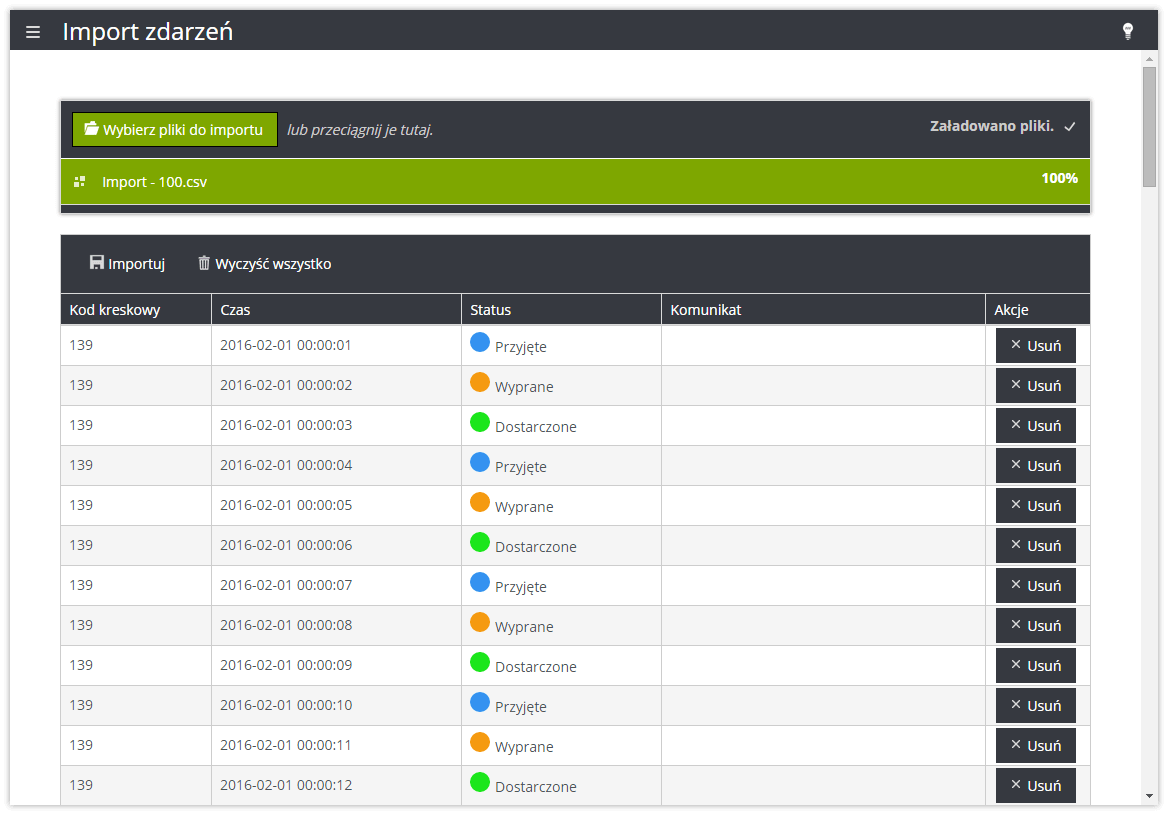
Task: Remove row with time 00:00:08
Action: (1035, 626)
